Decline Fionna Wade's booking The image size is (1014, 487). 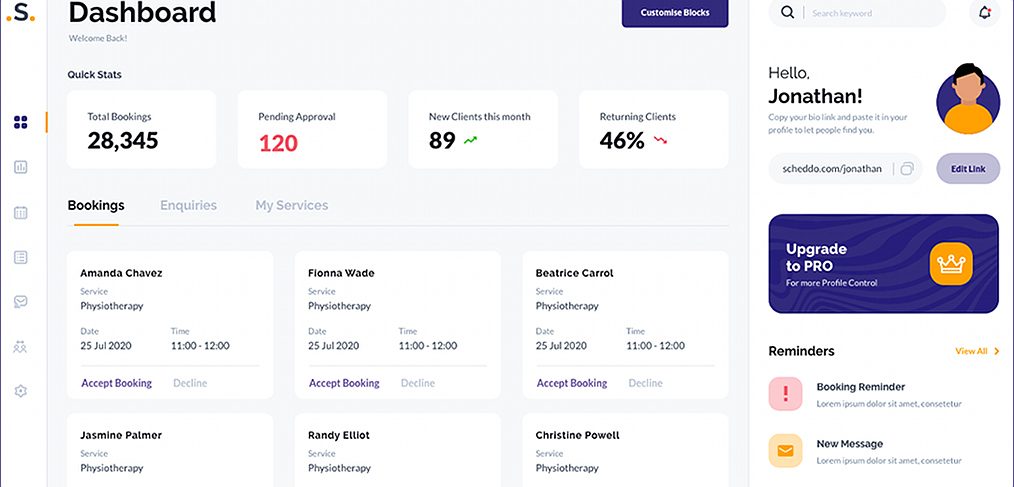click(x=418, y=383)
